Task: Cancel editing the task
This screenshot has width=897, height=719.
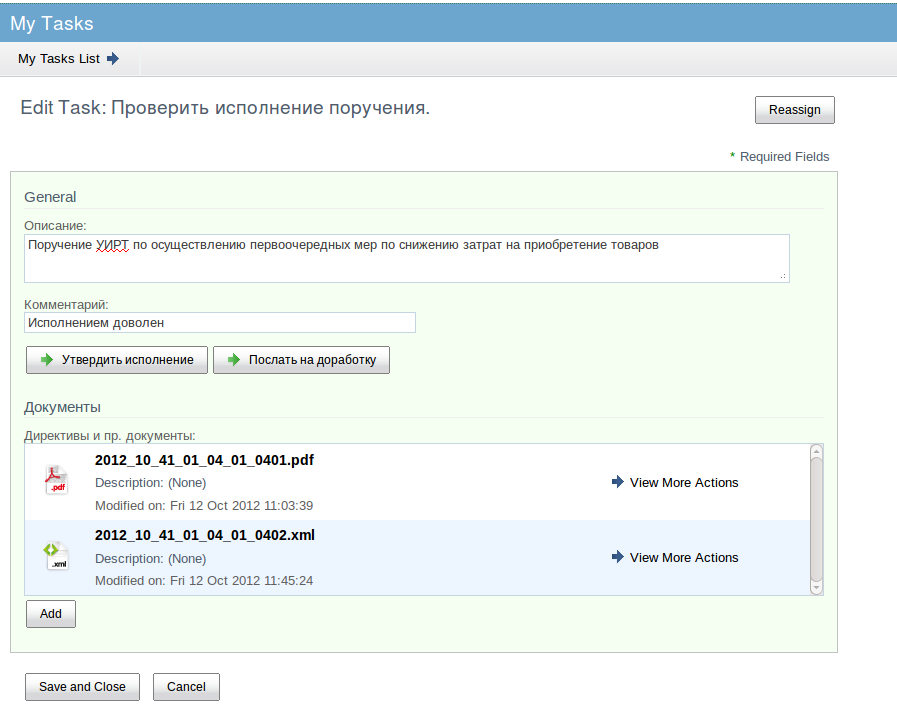Action: (186, 687)
